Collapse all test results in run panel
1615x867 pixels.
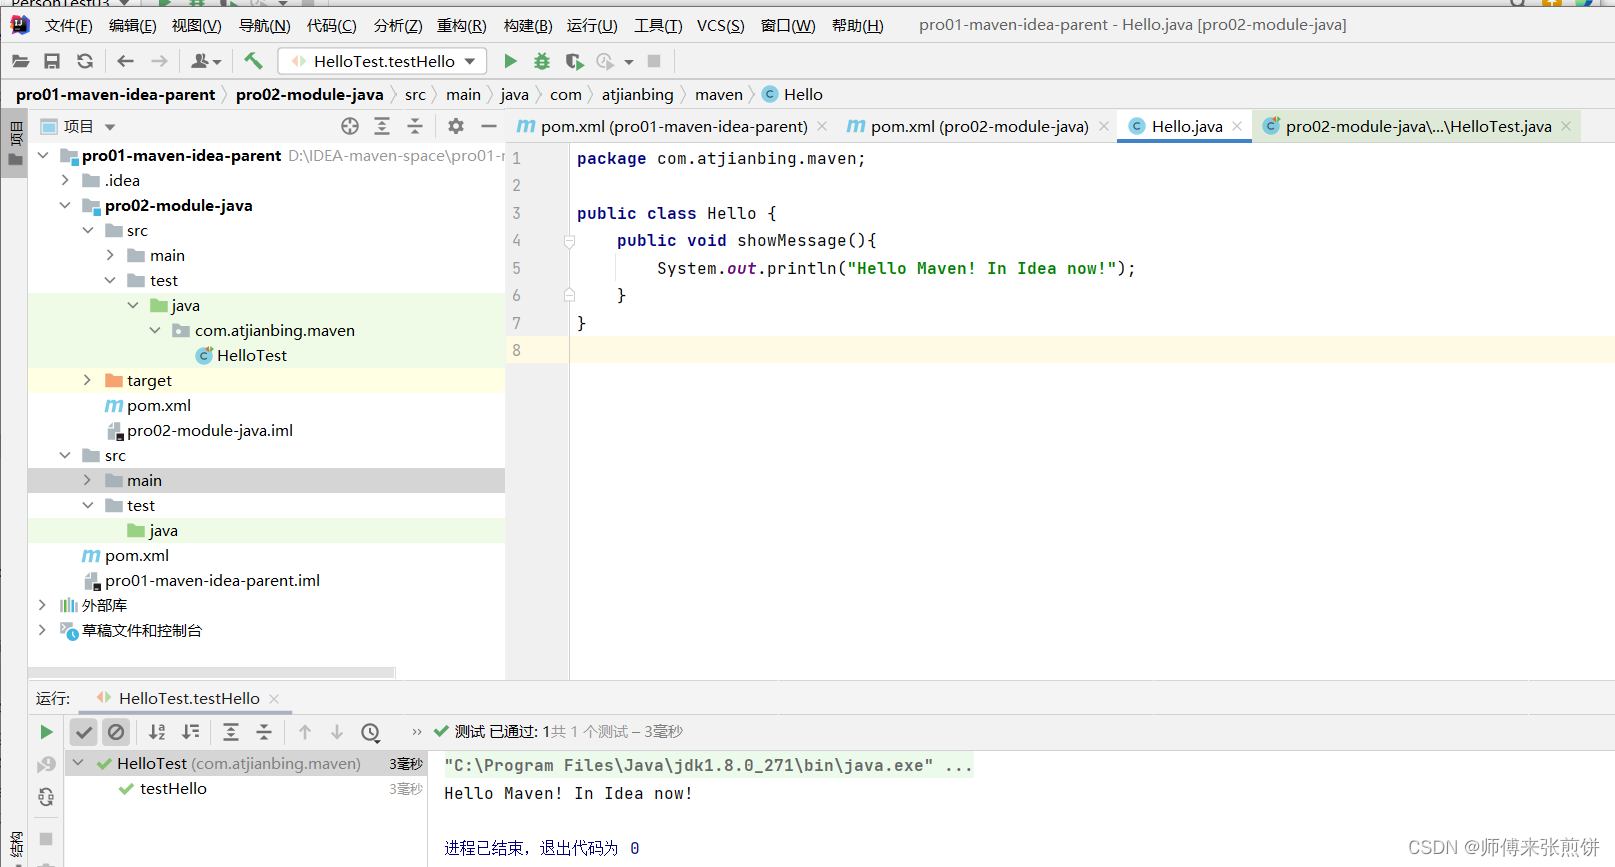coord(264,732)
